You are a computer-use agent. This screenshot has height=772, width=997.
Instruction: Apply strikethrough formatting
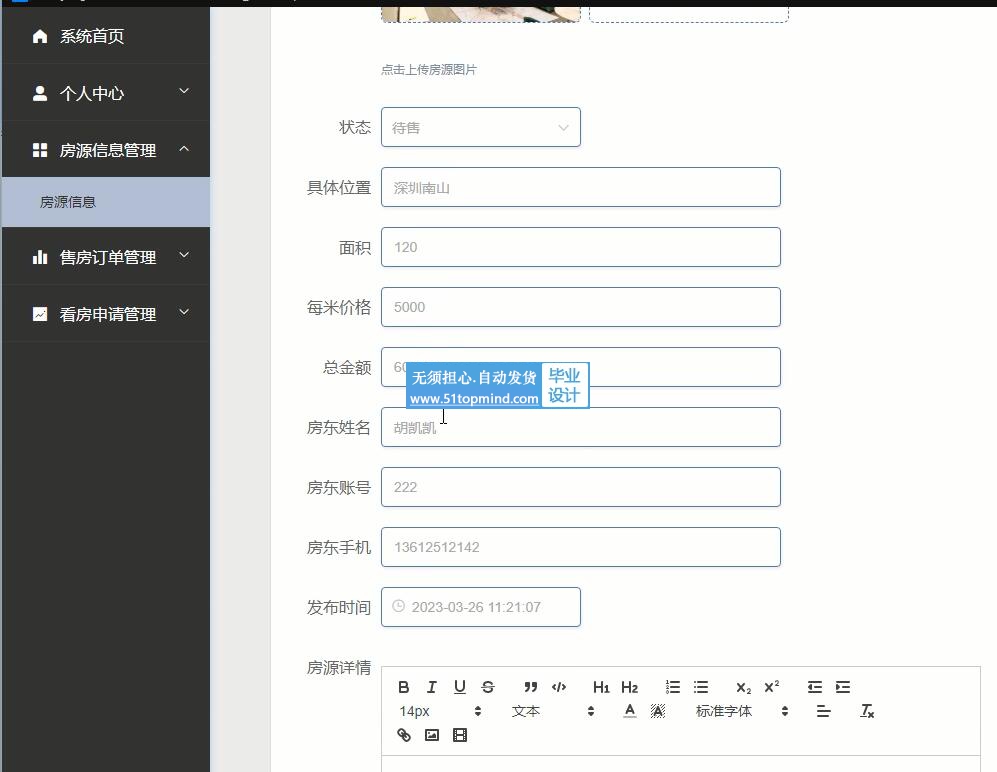tap(488, 687)
